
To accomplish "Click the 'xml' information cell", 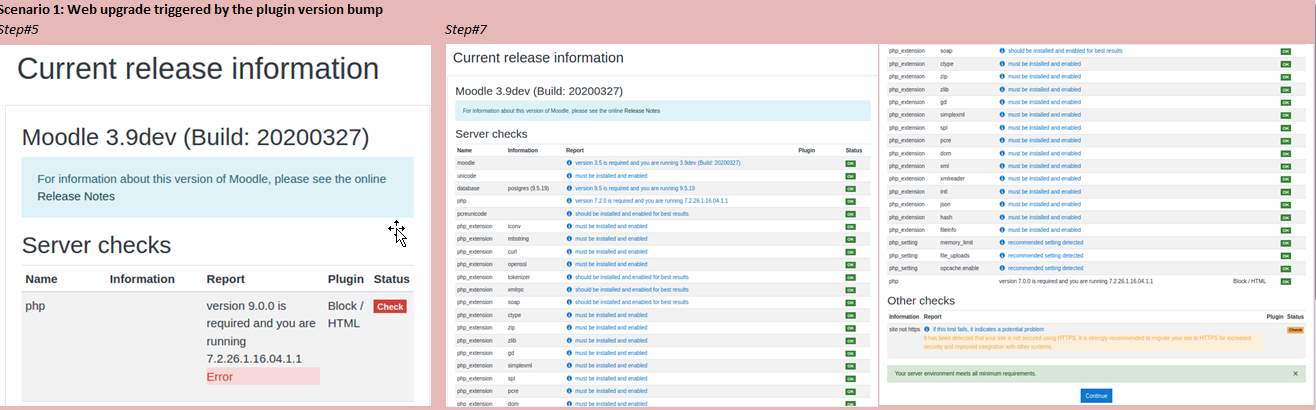I will pos(945,166).
